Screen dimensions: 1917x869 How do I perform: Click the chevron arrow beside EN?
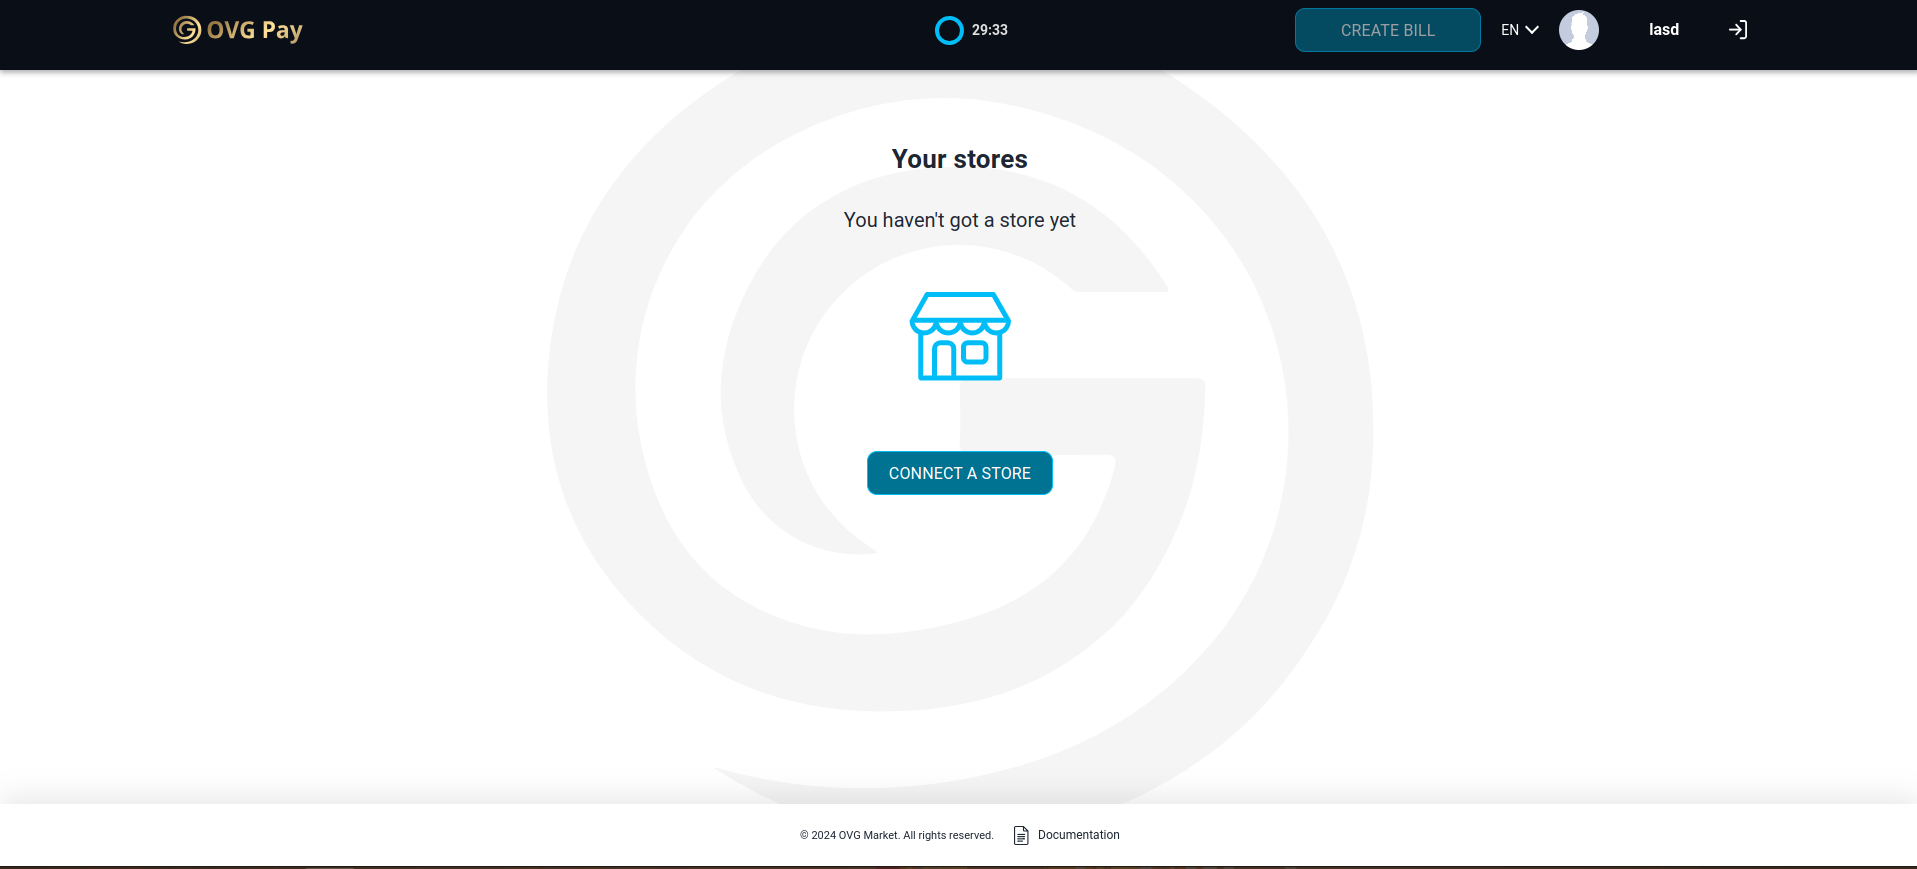[1532, 30]
